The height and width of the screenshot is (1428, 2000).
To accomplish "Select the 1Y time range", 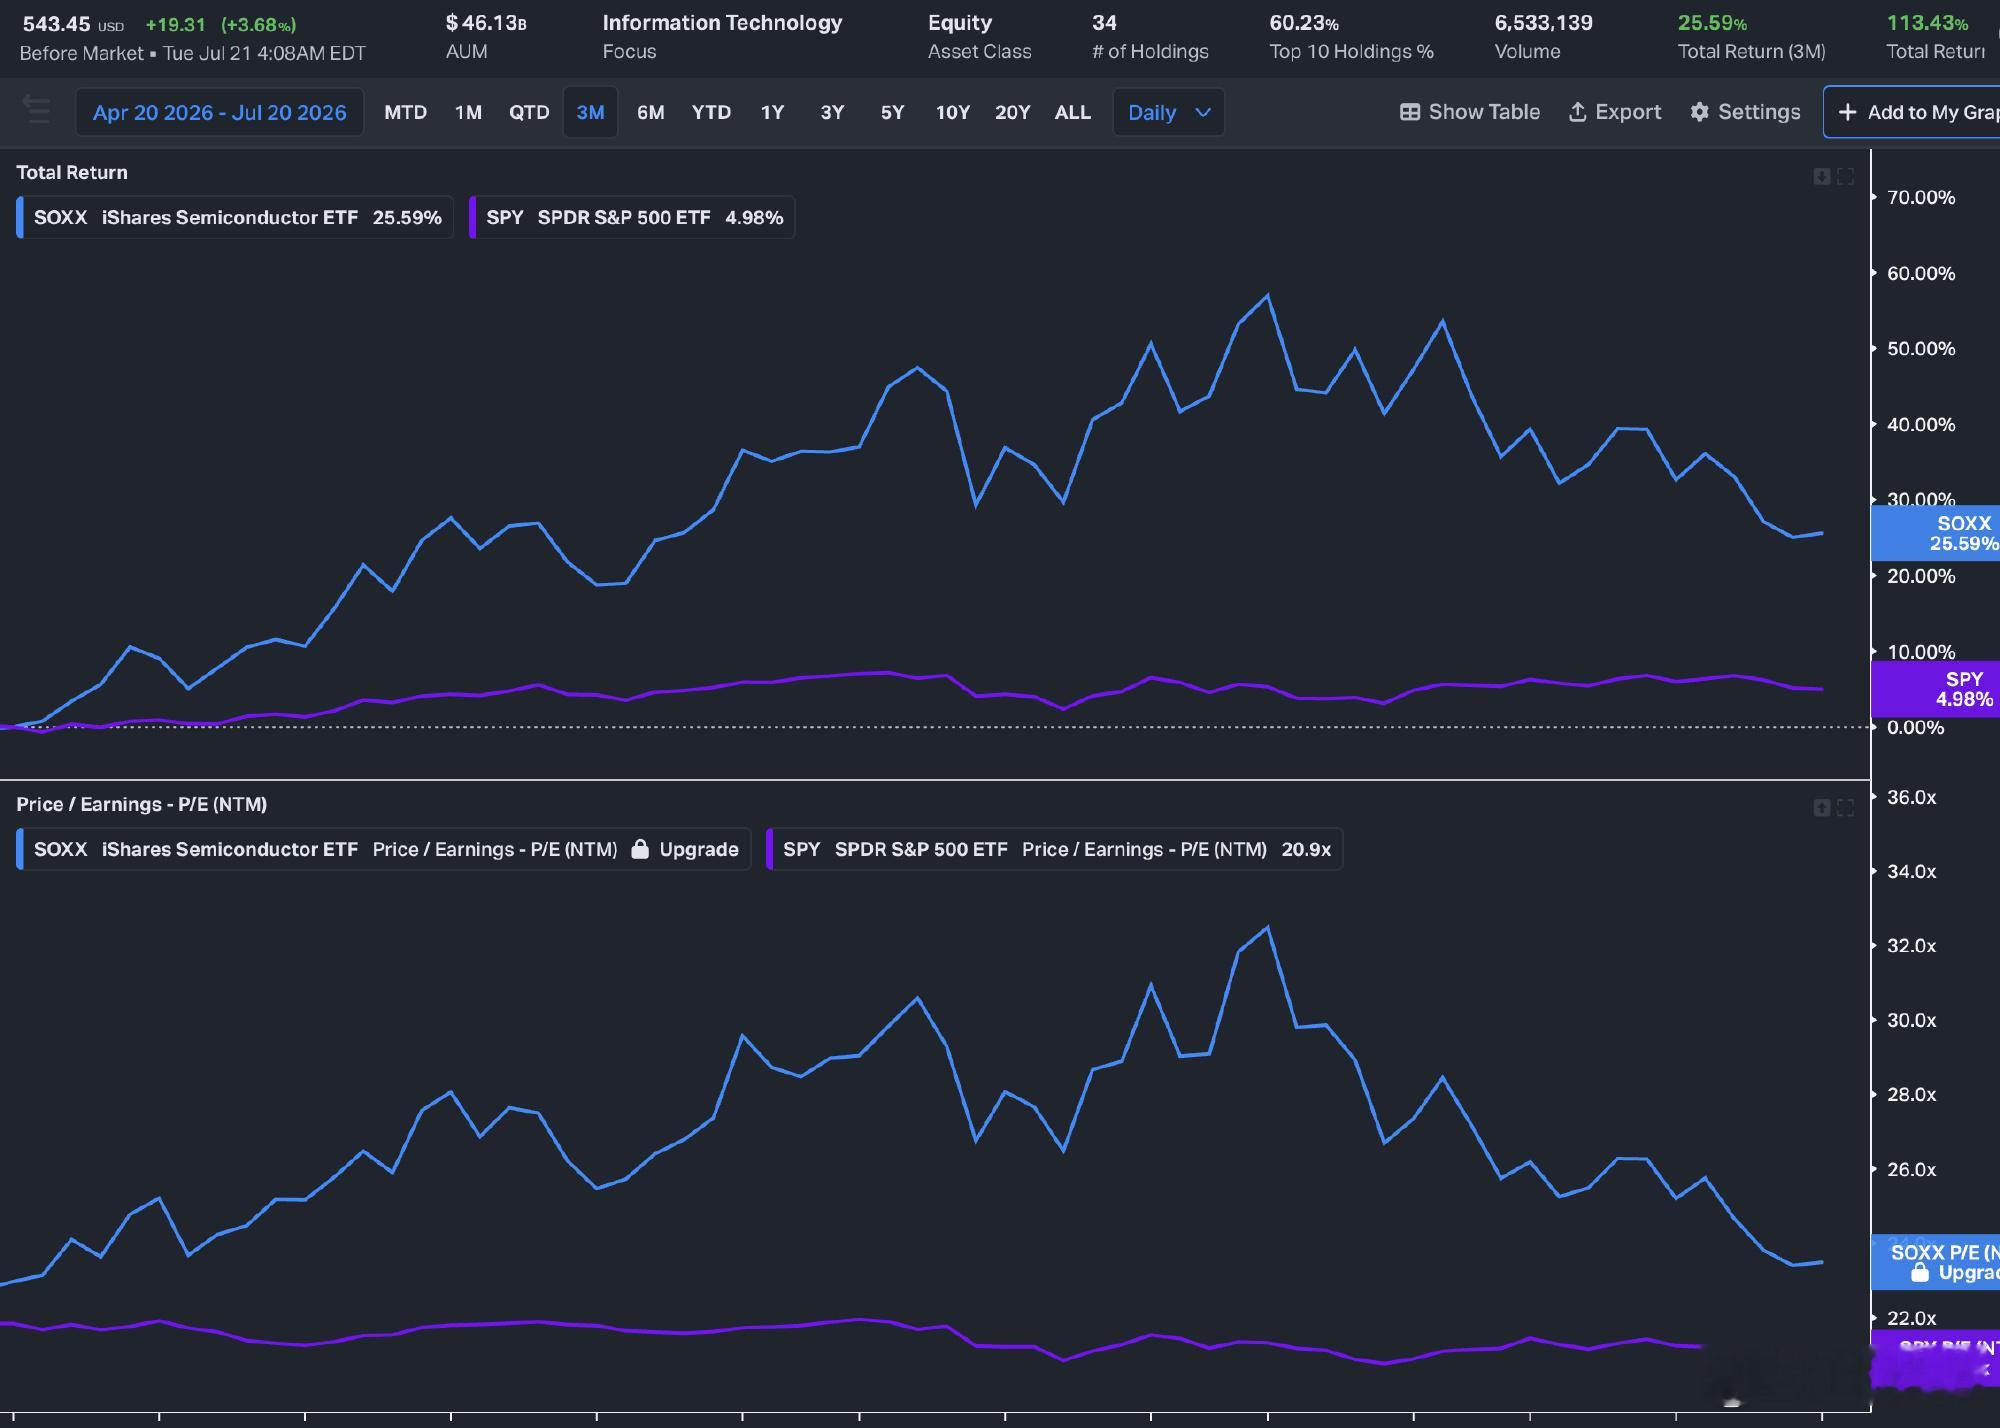I will point(772,112).
